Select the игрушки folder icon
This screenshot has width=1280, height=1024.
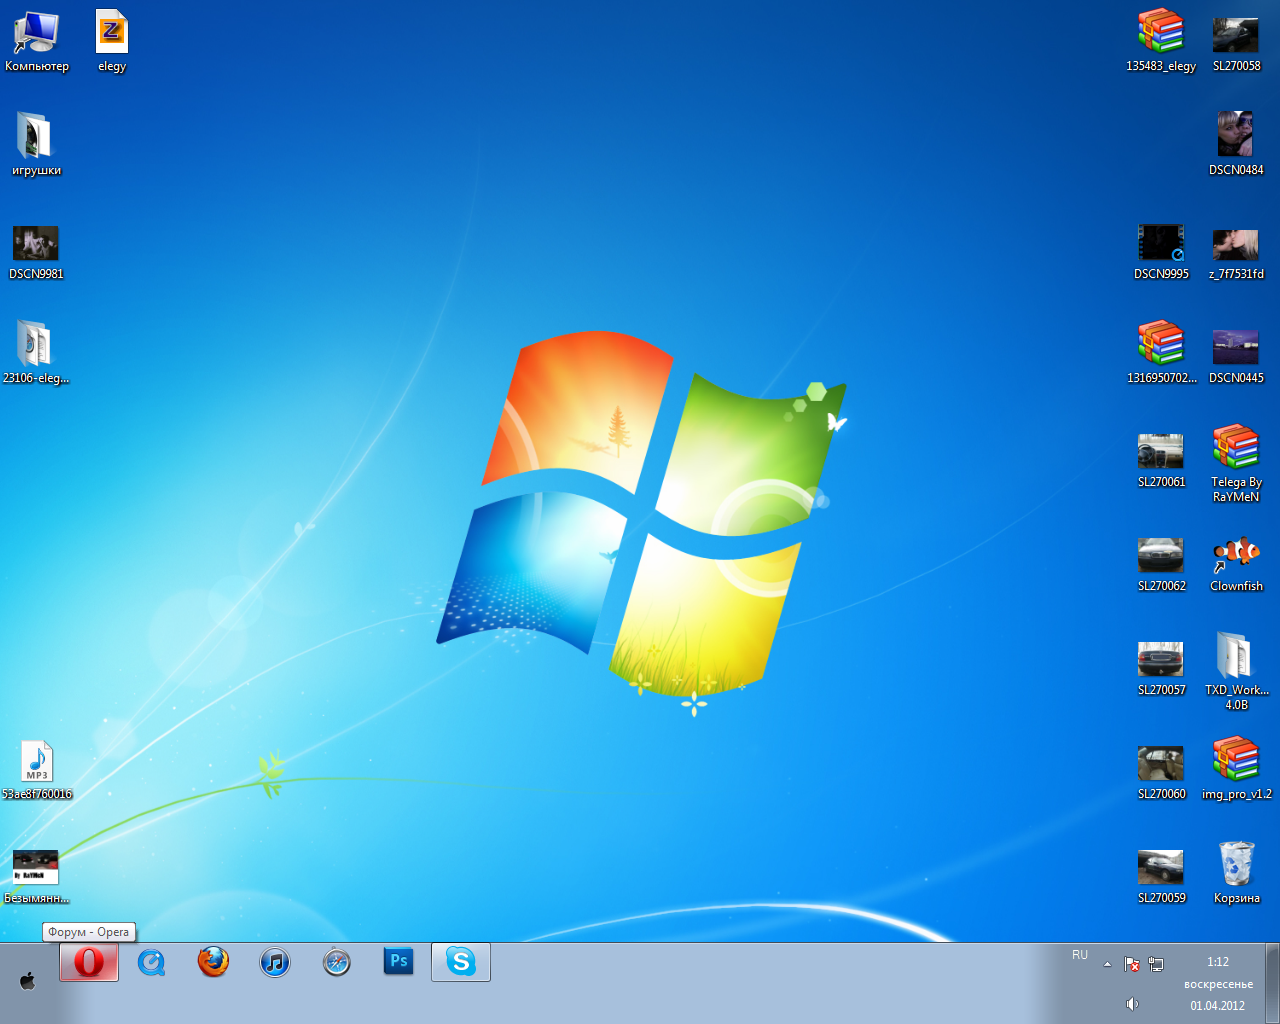(x=36, y=145)
